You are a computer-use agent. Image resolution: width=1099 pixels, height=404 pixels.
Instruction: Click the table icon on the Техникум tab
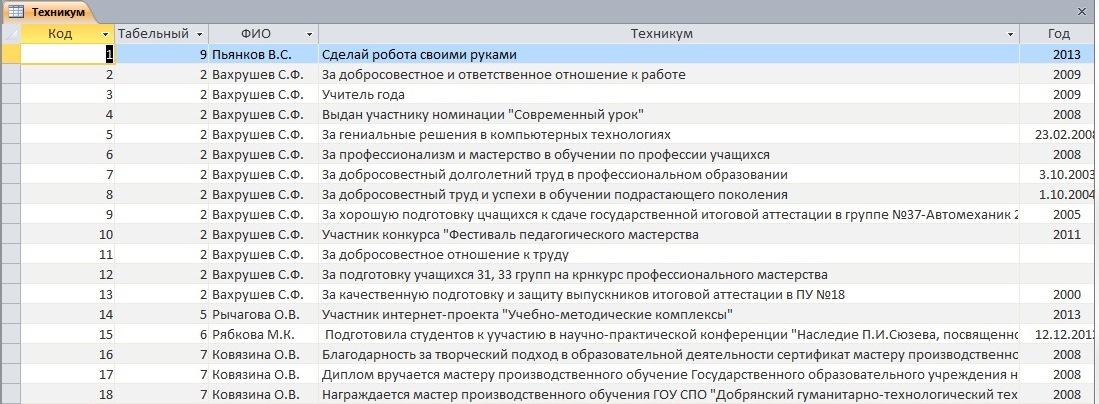pos(15,11)
